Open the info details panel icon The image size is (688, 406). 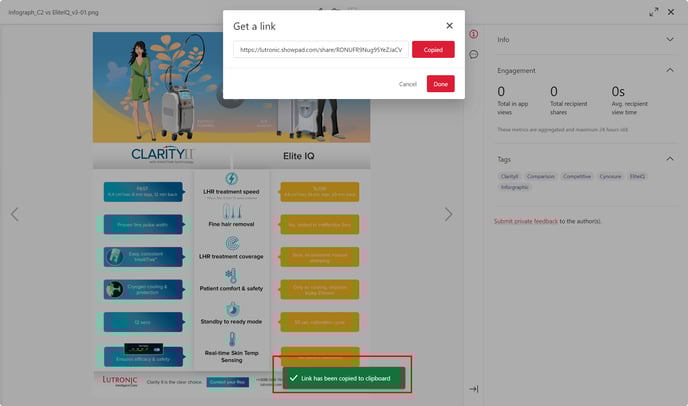click(473, 35)
